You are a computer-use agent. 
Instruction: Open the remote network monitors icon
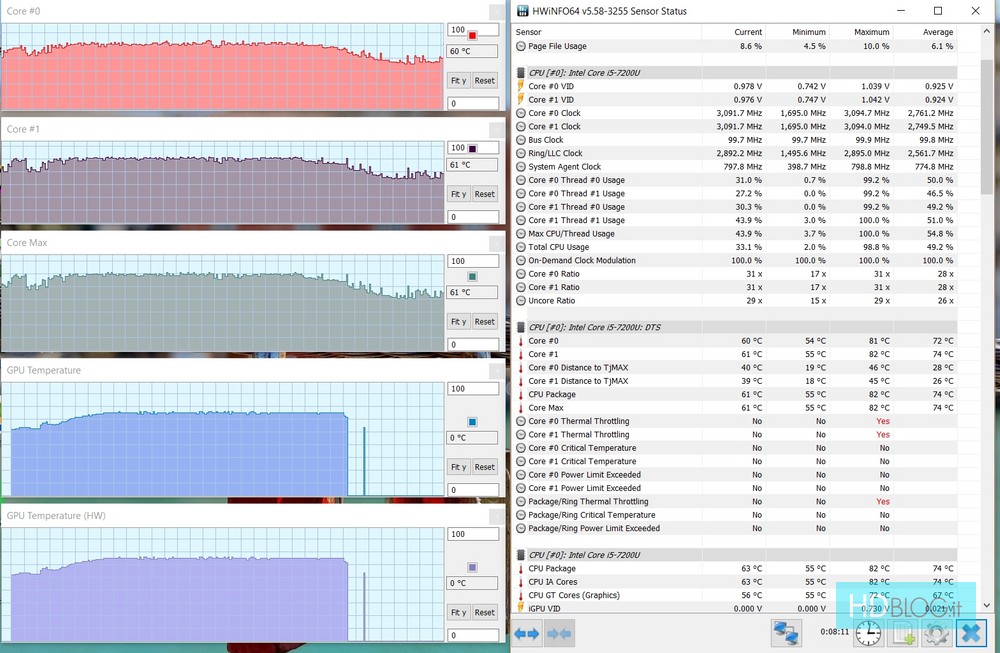786,633
